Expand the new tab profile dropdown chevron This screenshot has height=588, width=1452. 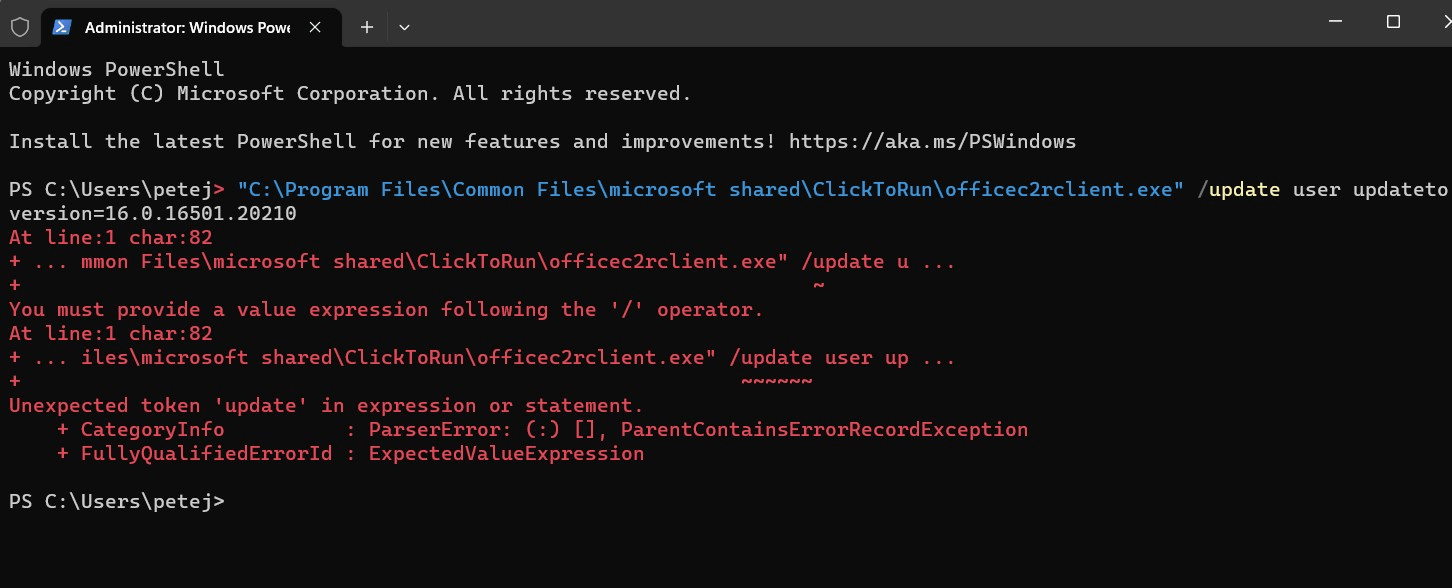(x=404, y=27)
